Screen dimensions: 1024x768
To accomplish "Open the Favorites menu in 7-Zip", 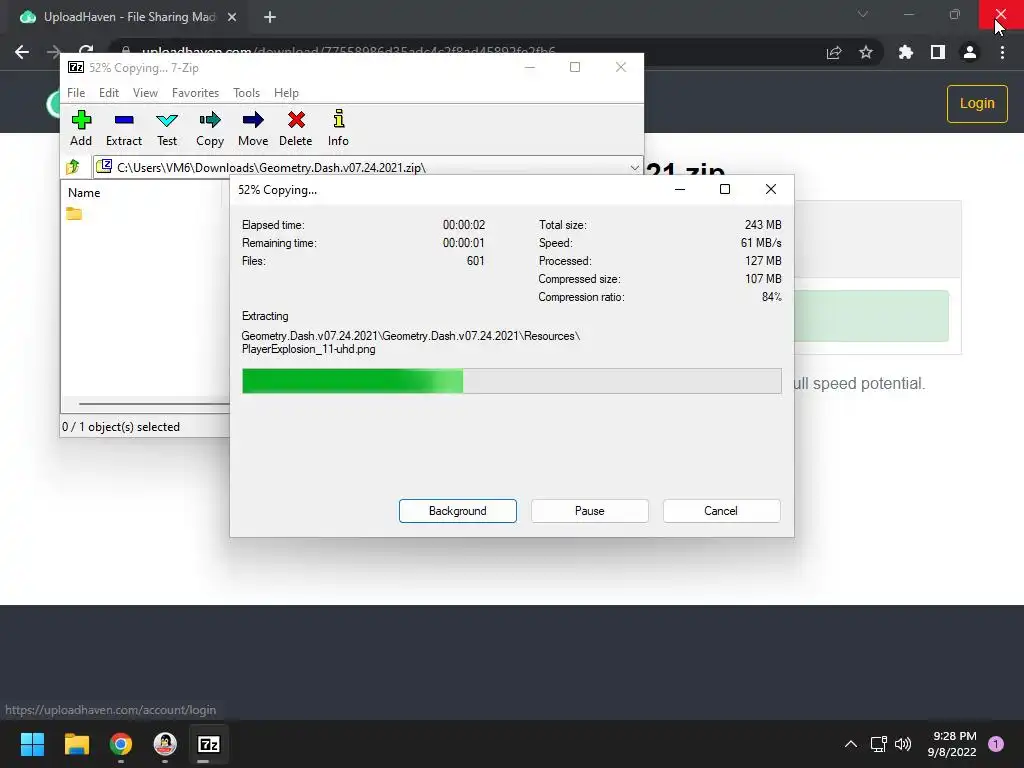I will 195,93.
